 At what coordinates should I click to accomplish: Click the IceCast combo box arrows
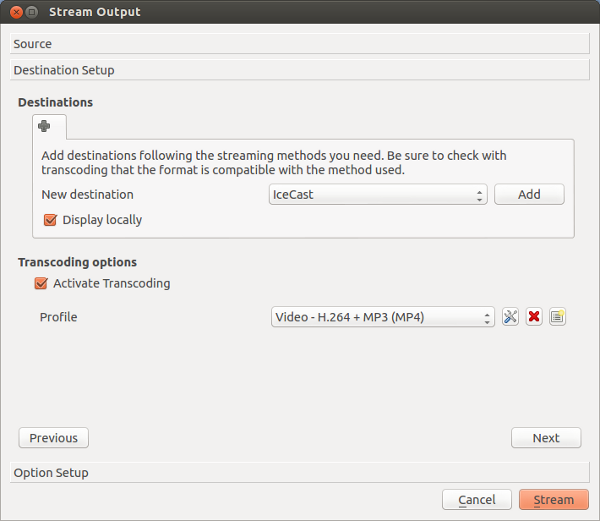pyautogui.click(x=479, y=195)
